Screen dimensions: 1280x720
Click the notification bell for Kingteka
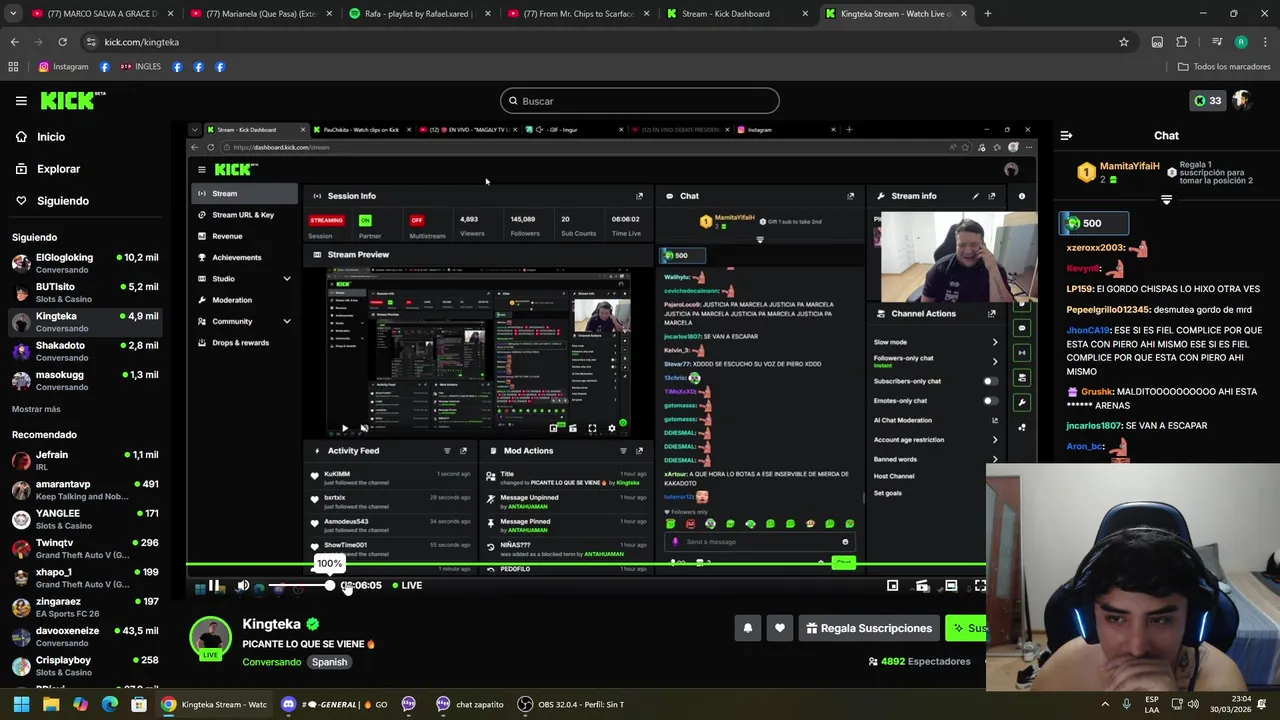coord(747,628)
